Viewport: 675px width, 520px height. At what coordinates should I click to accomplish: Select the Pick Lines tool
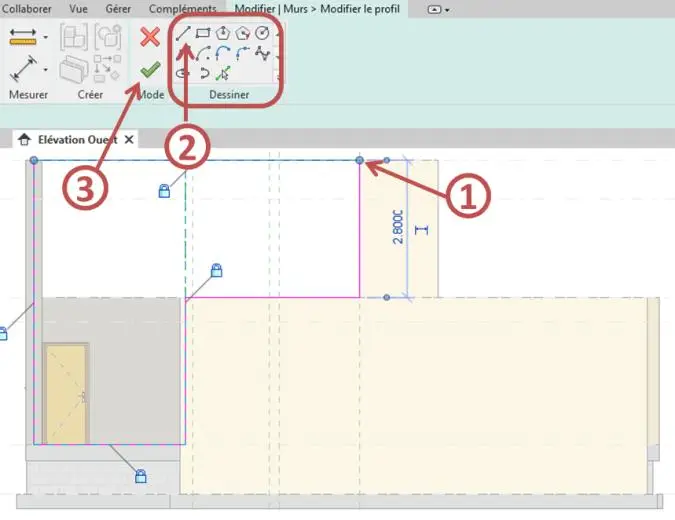(x=223, y=74)
